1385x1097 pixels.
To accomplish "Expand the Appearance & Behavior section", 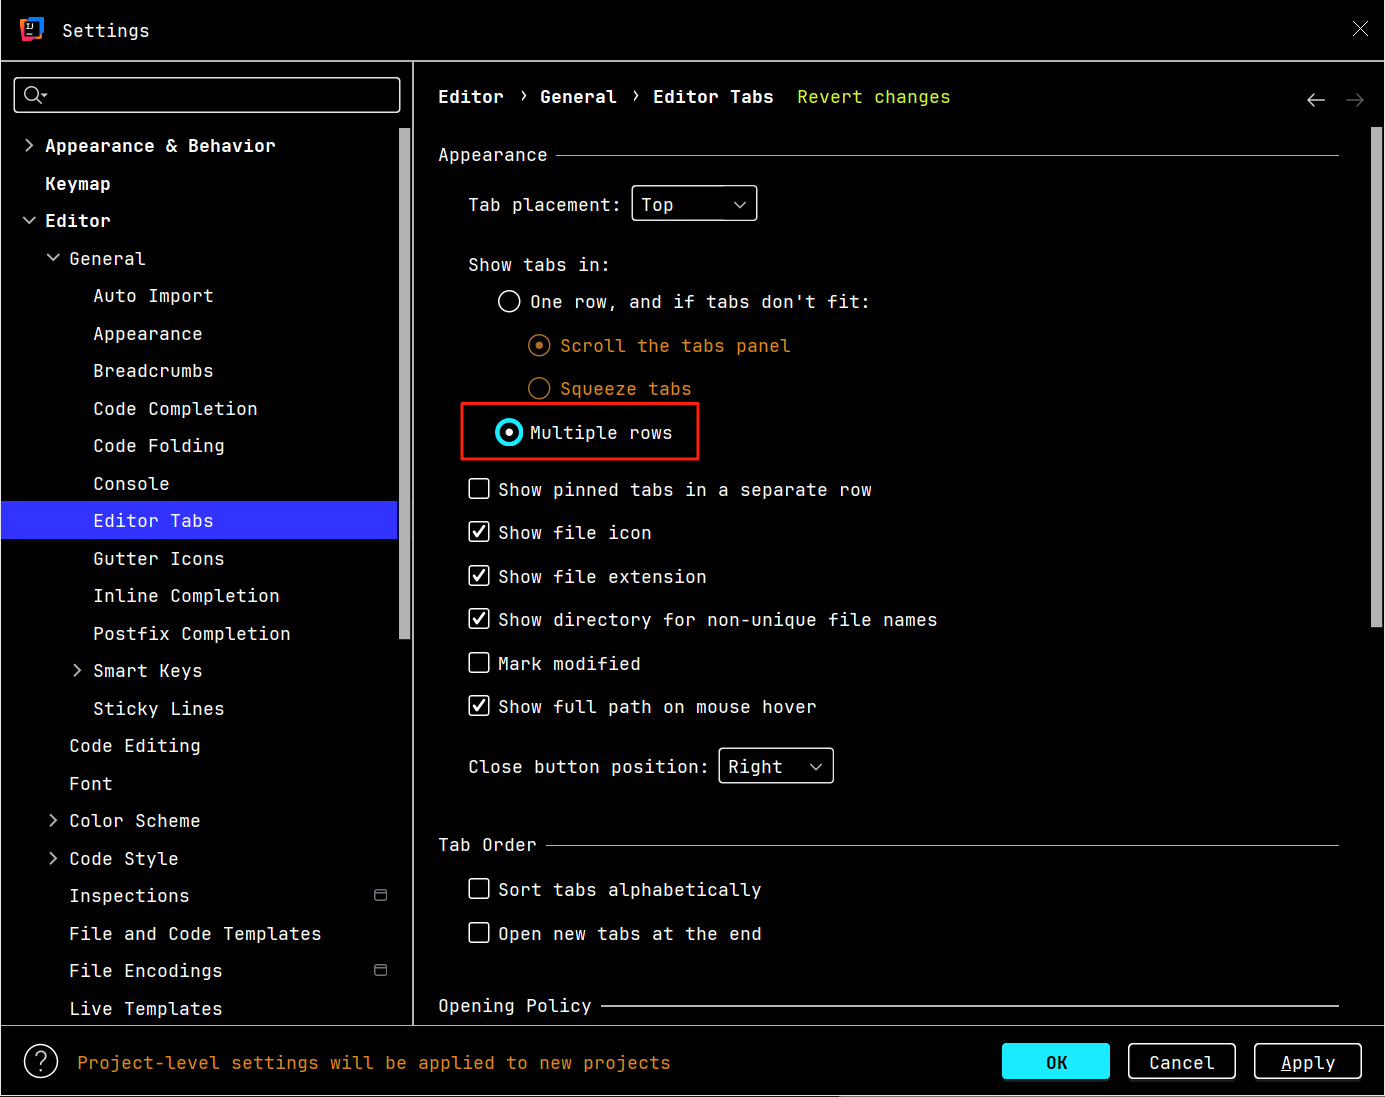I will [29, 146].
